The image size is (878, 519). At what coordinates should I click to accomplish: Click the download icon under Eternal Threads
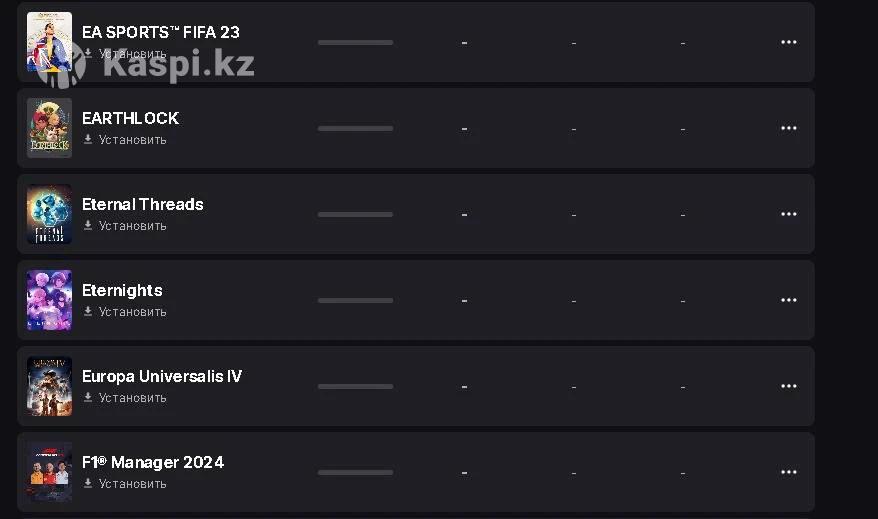(88, 226)
